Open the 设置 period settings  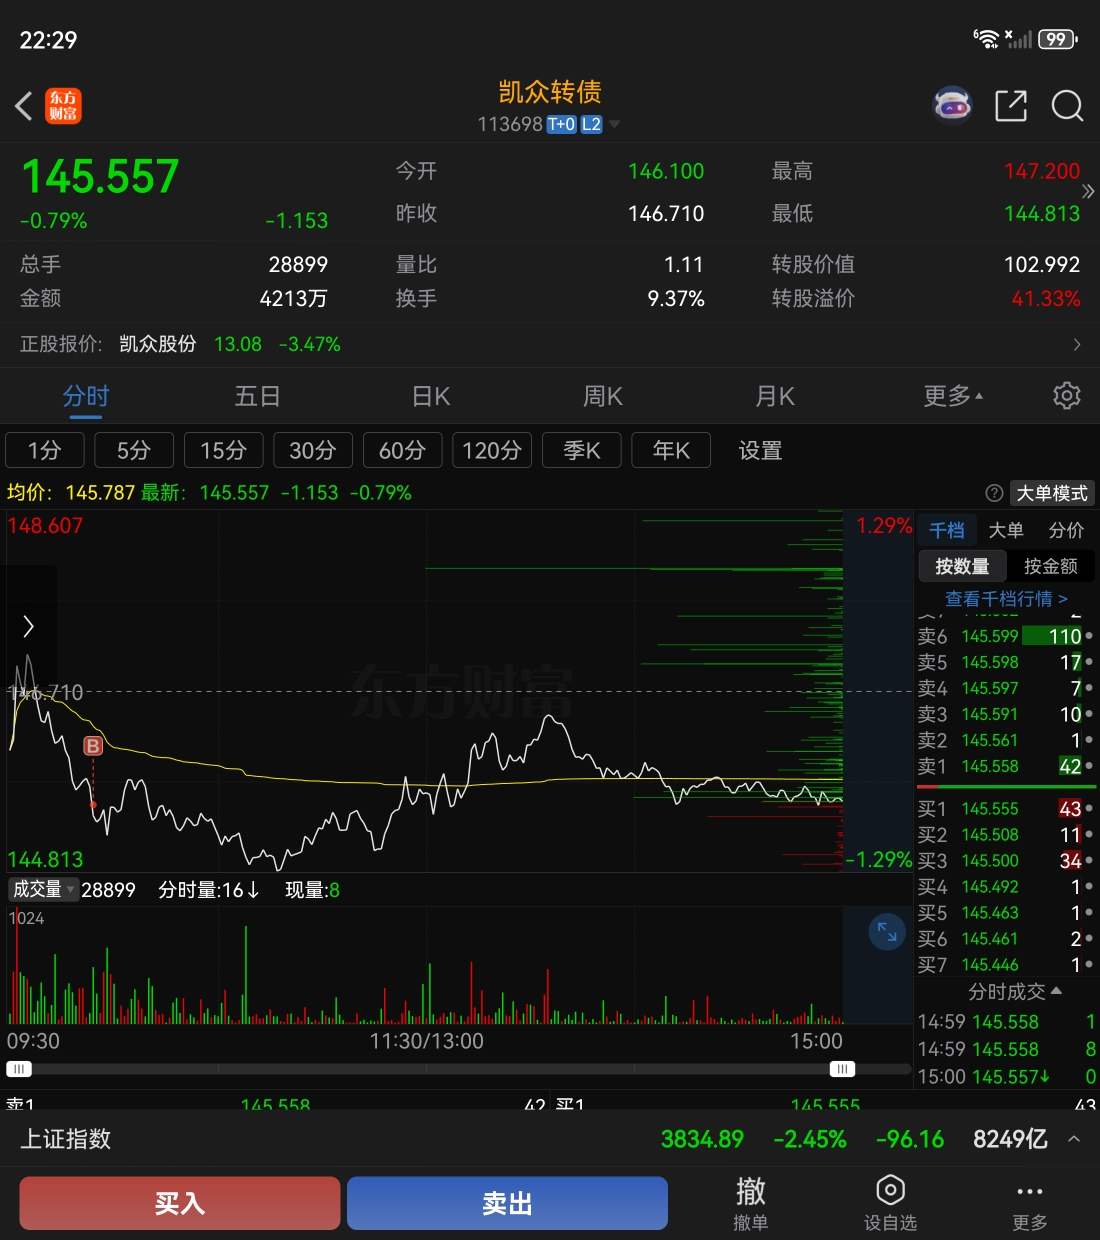(760, 450)
